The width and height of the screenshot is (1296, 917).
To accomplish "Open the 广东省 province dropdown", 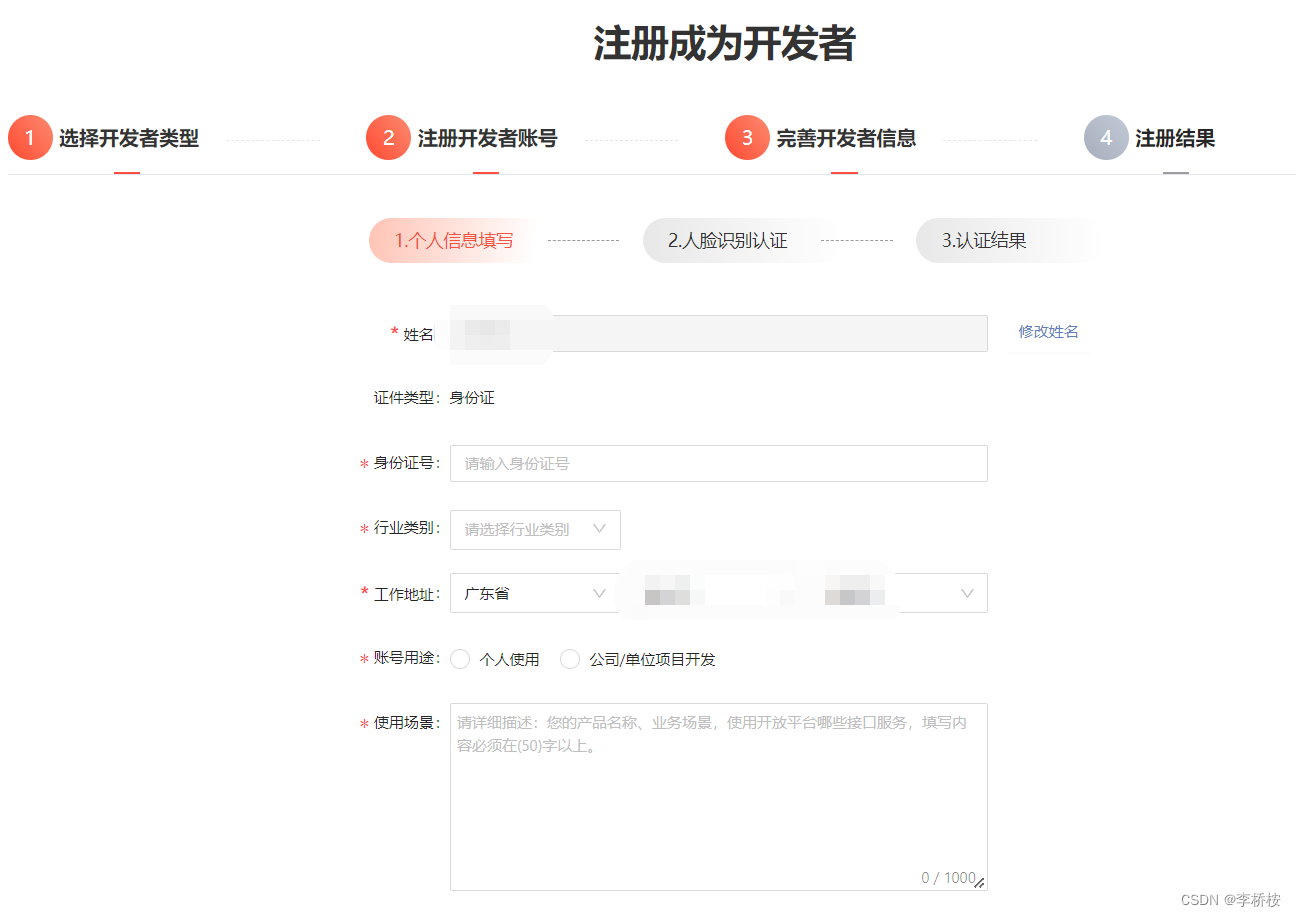I will coord(535,593).
